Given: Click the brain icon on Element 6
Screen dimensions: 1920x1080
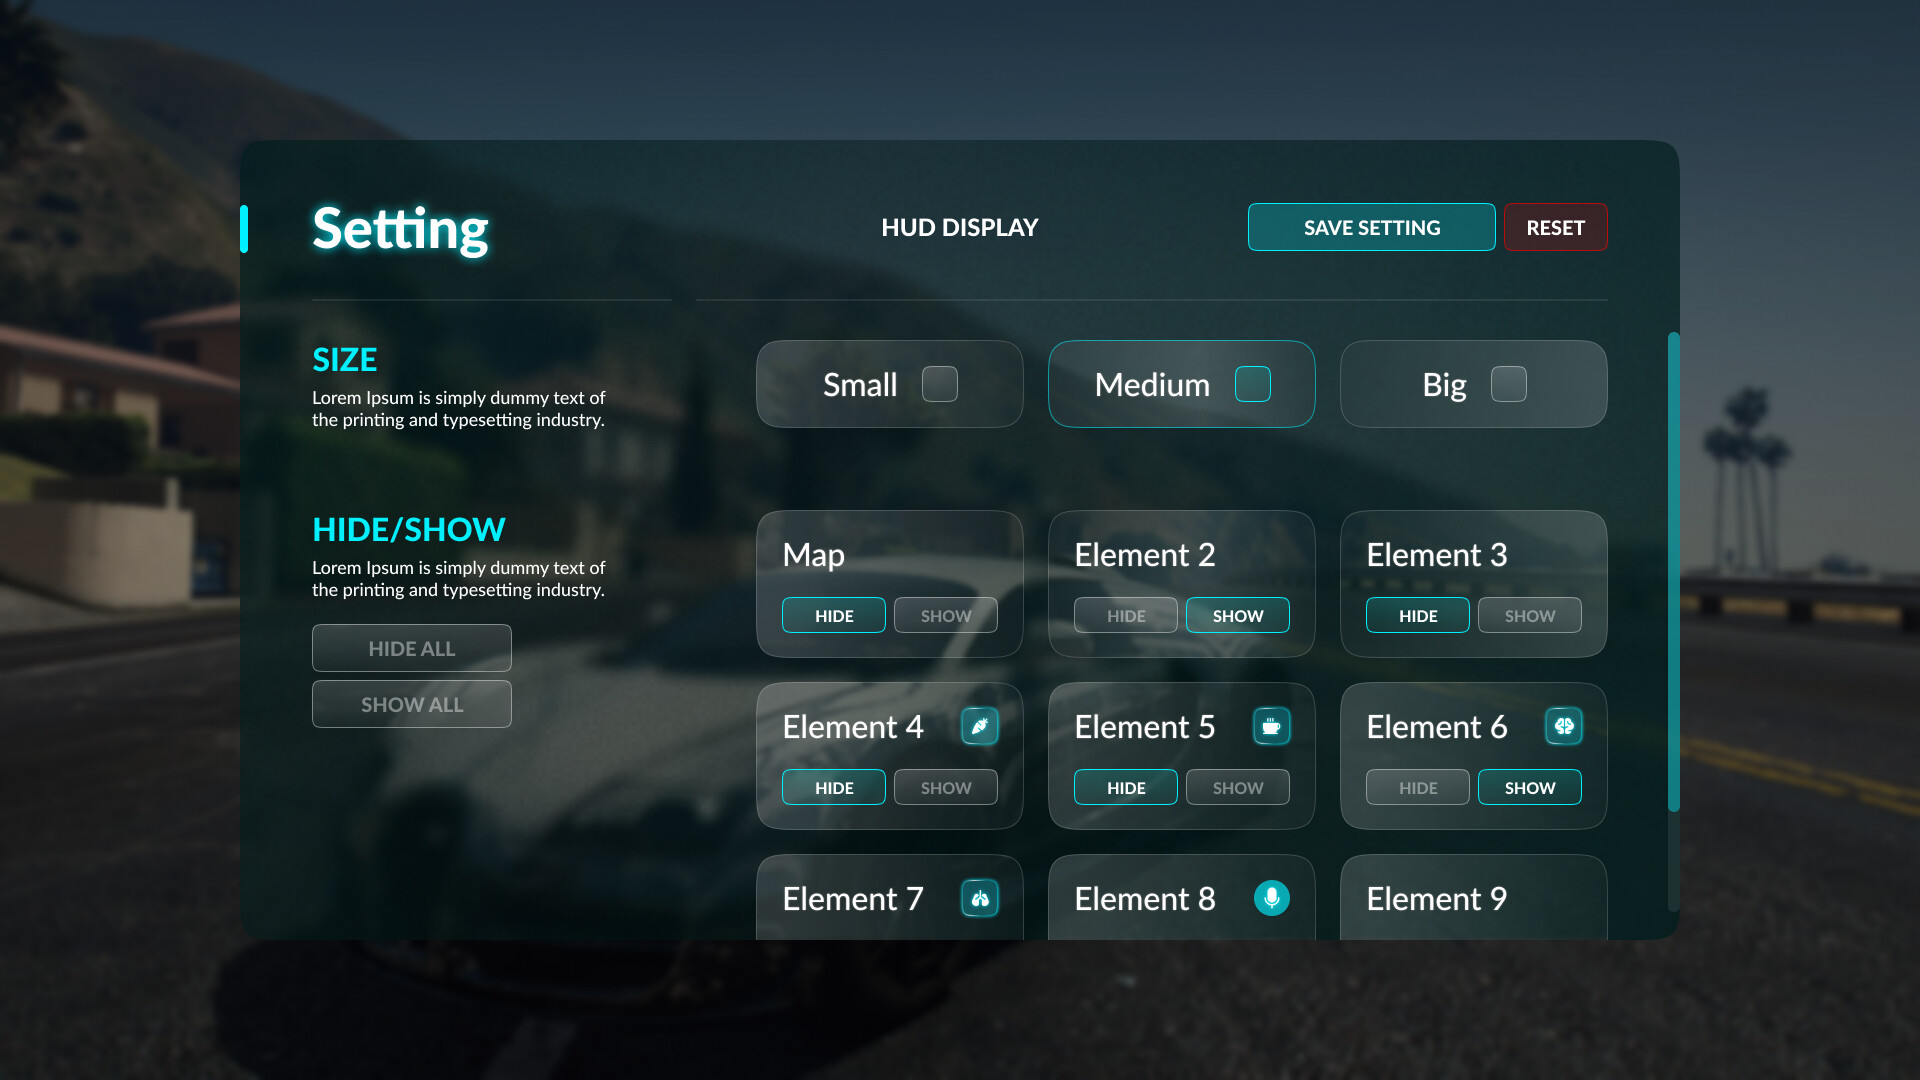Looking at the screenshot, I should [x=1563, y=726].
